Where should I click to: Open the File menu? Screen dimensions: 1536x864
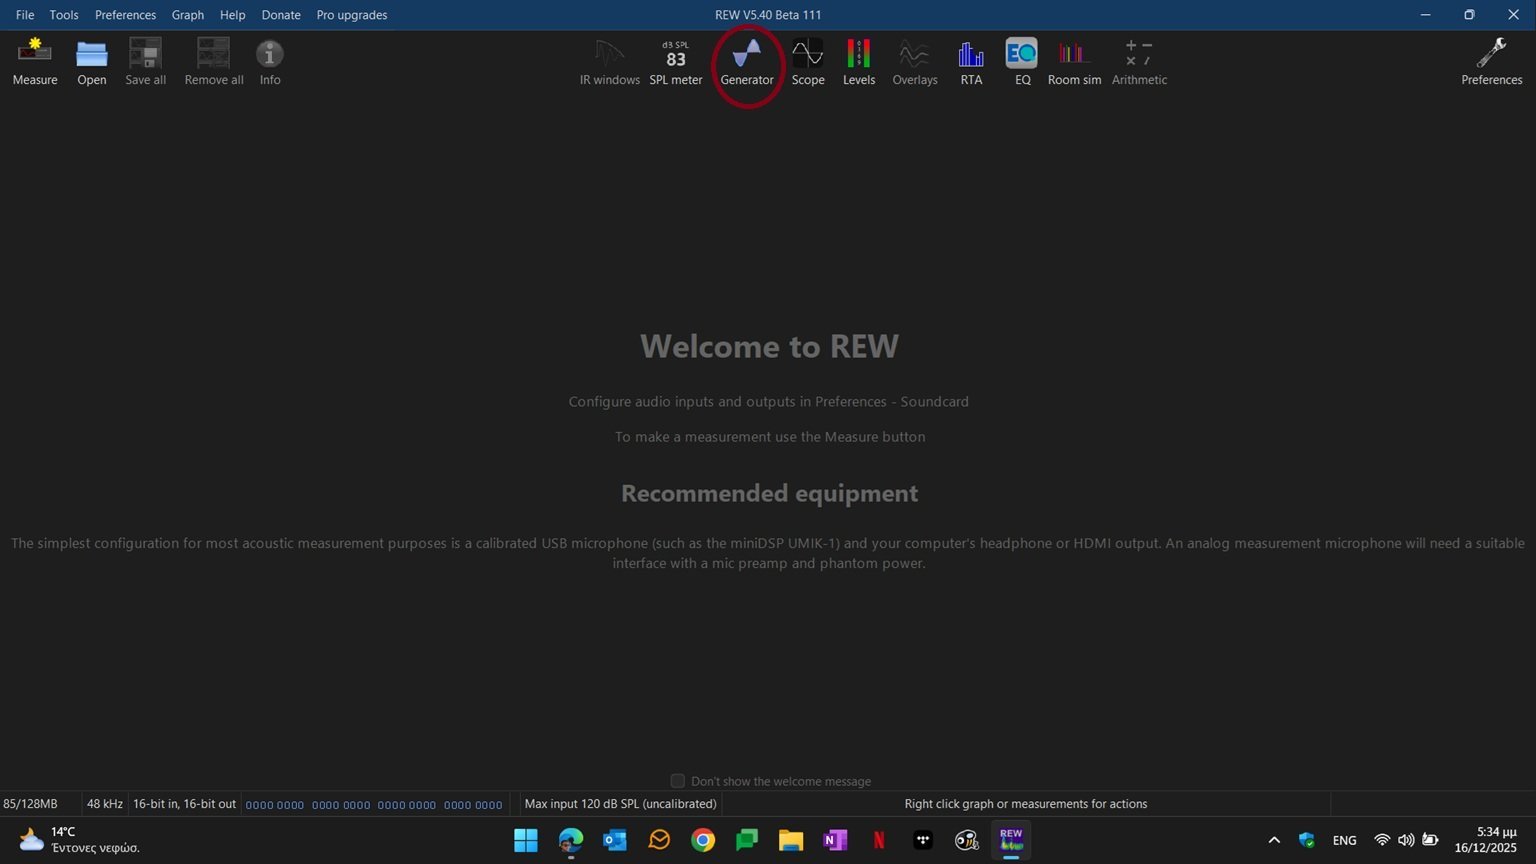25,15
